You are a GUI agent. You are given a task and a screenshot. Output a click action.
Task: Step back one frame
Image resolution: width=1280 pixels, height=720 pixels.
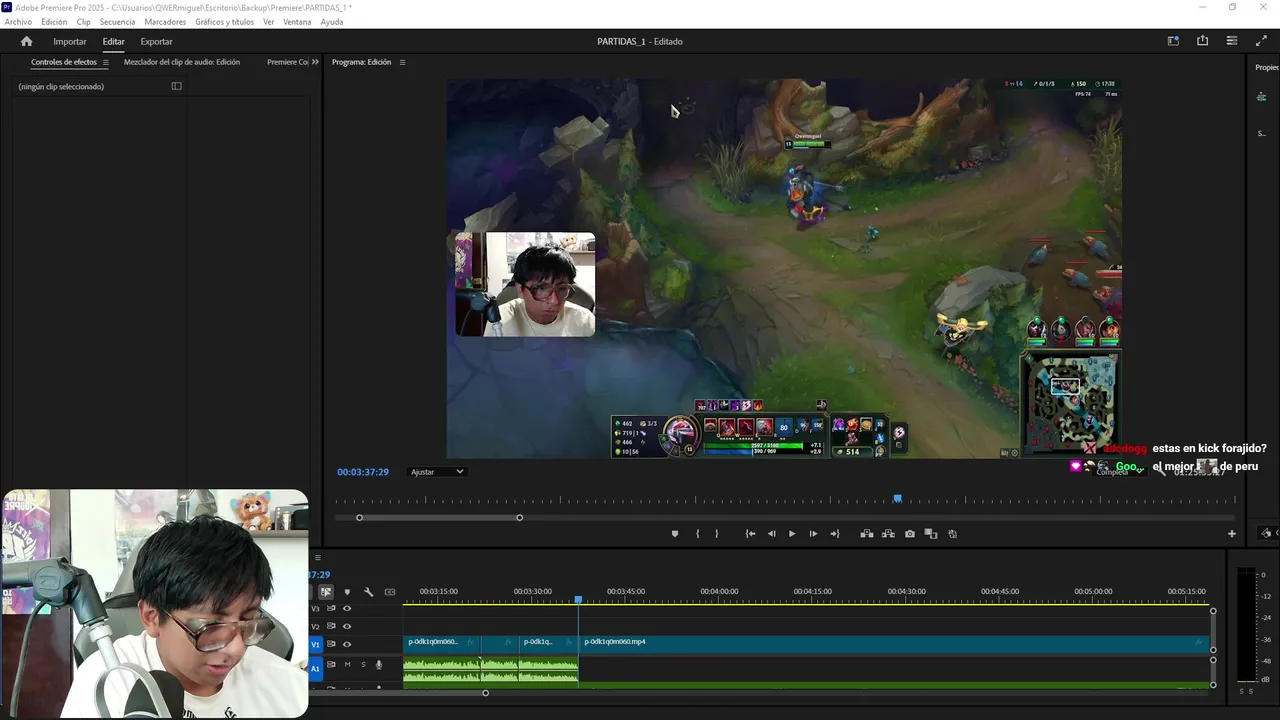[x=771, y=534]
